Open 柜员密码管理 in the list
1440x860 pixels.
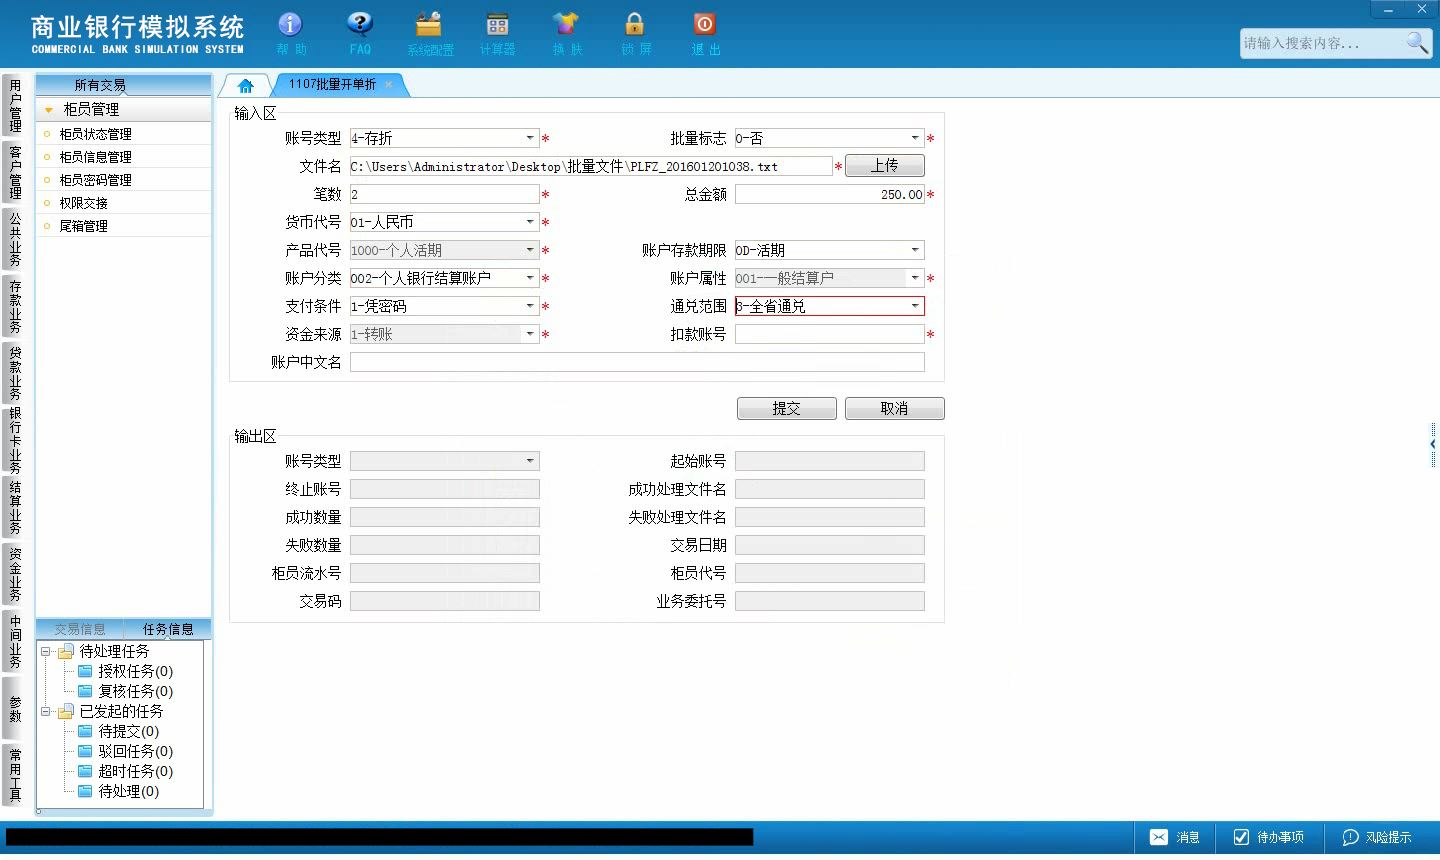(95, 180)
